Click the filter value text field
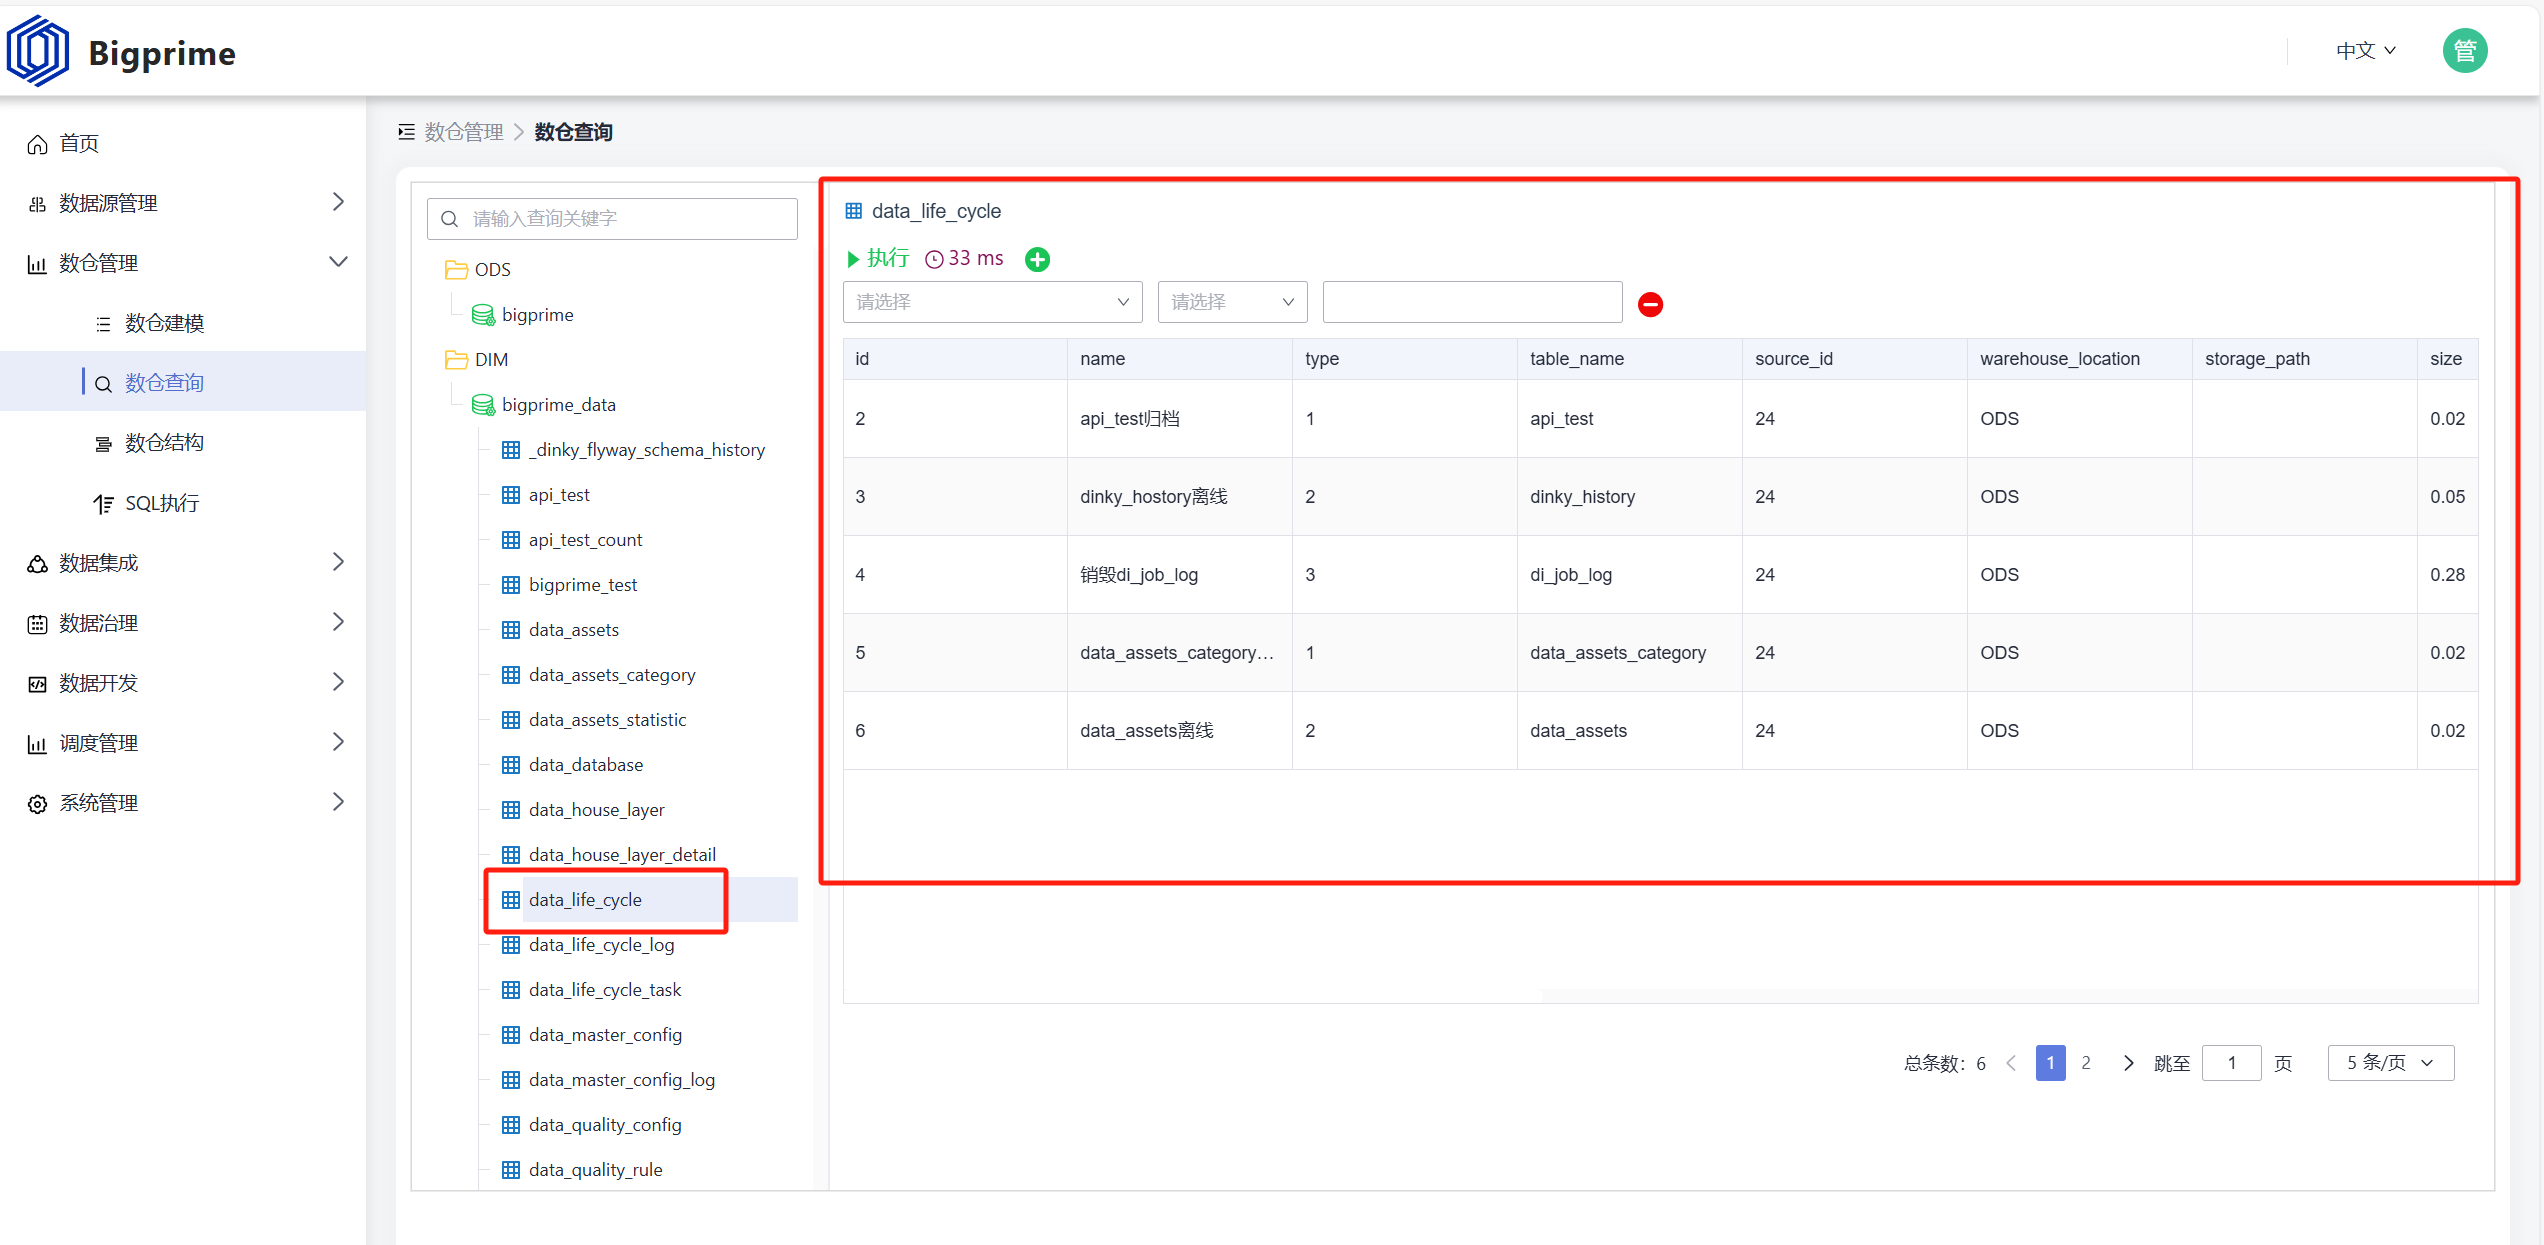 tap(1473, 302)
